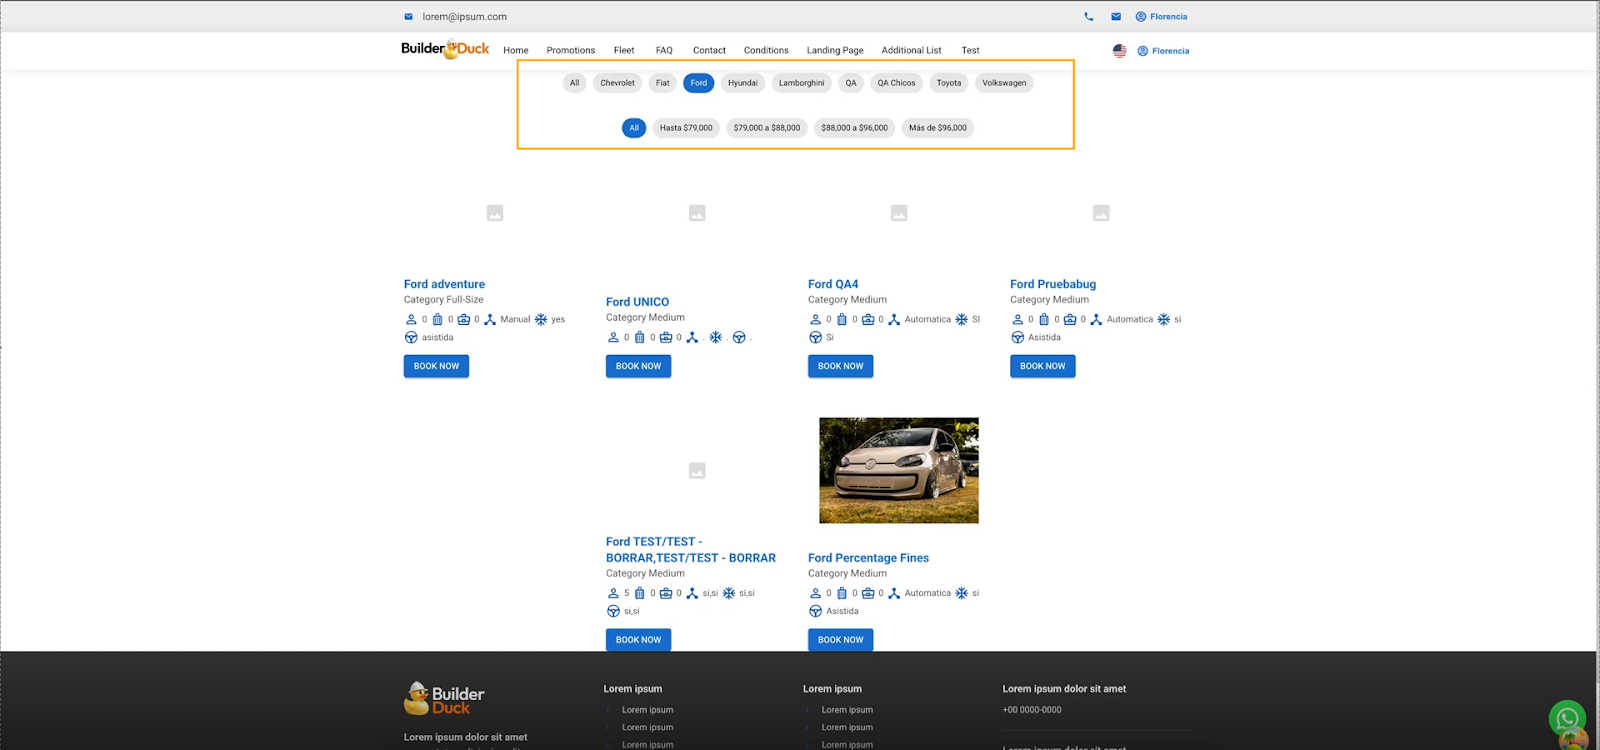Screen dimensions: 1600x750
Task: Click the Florencia user account icon in navbar
Action: point(1143,51)
